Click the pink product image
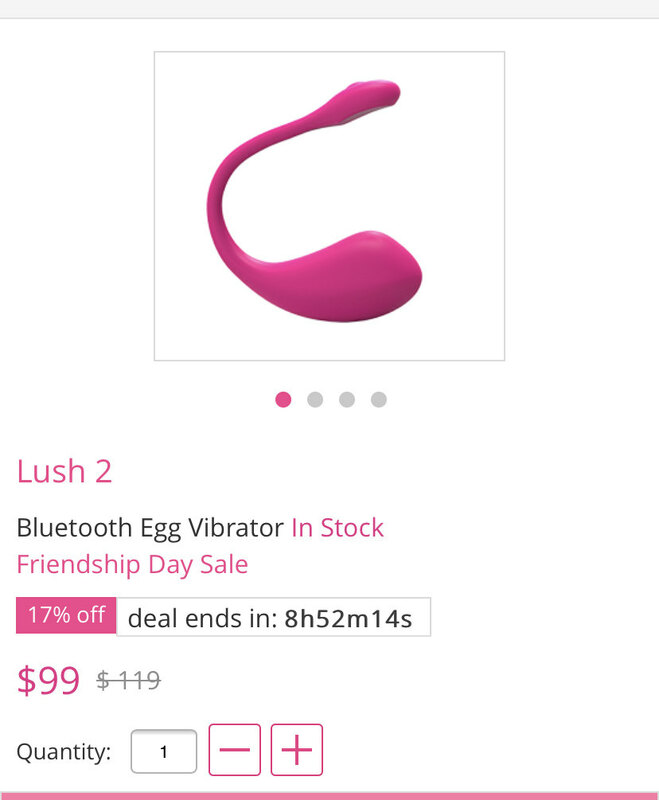 click(x=330, y=206)
